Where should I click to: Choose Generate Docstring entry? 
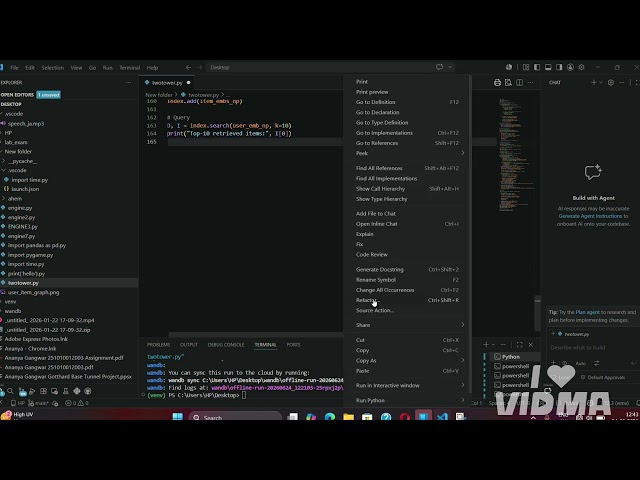point(407,270)
